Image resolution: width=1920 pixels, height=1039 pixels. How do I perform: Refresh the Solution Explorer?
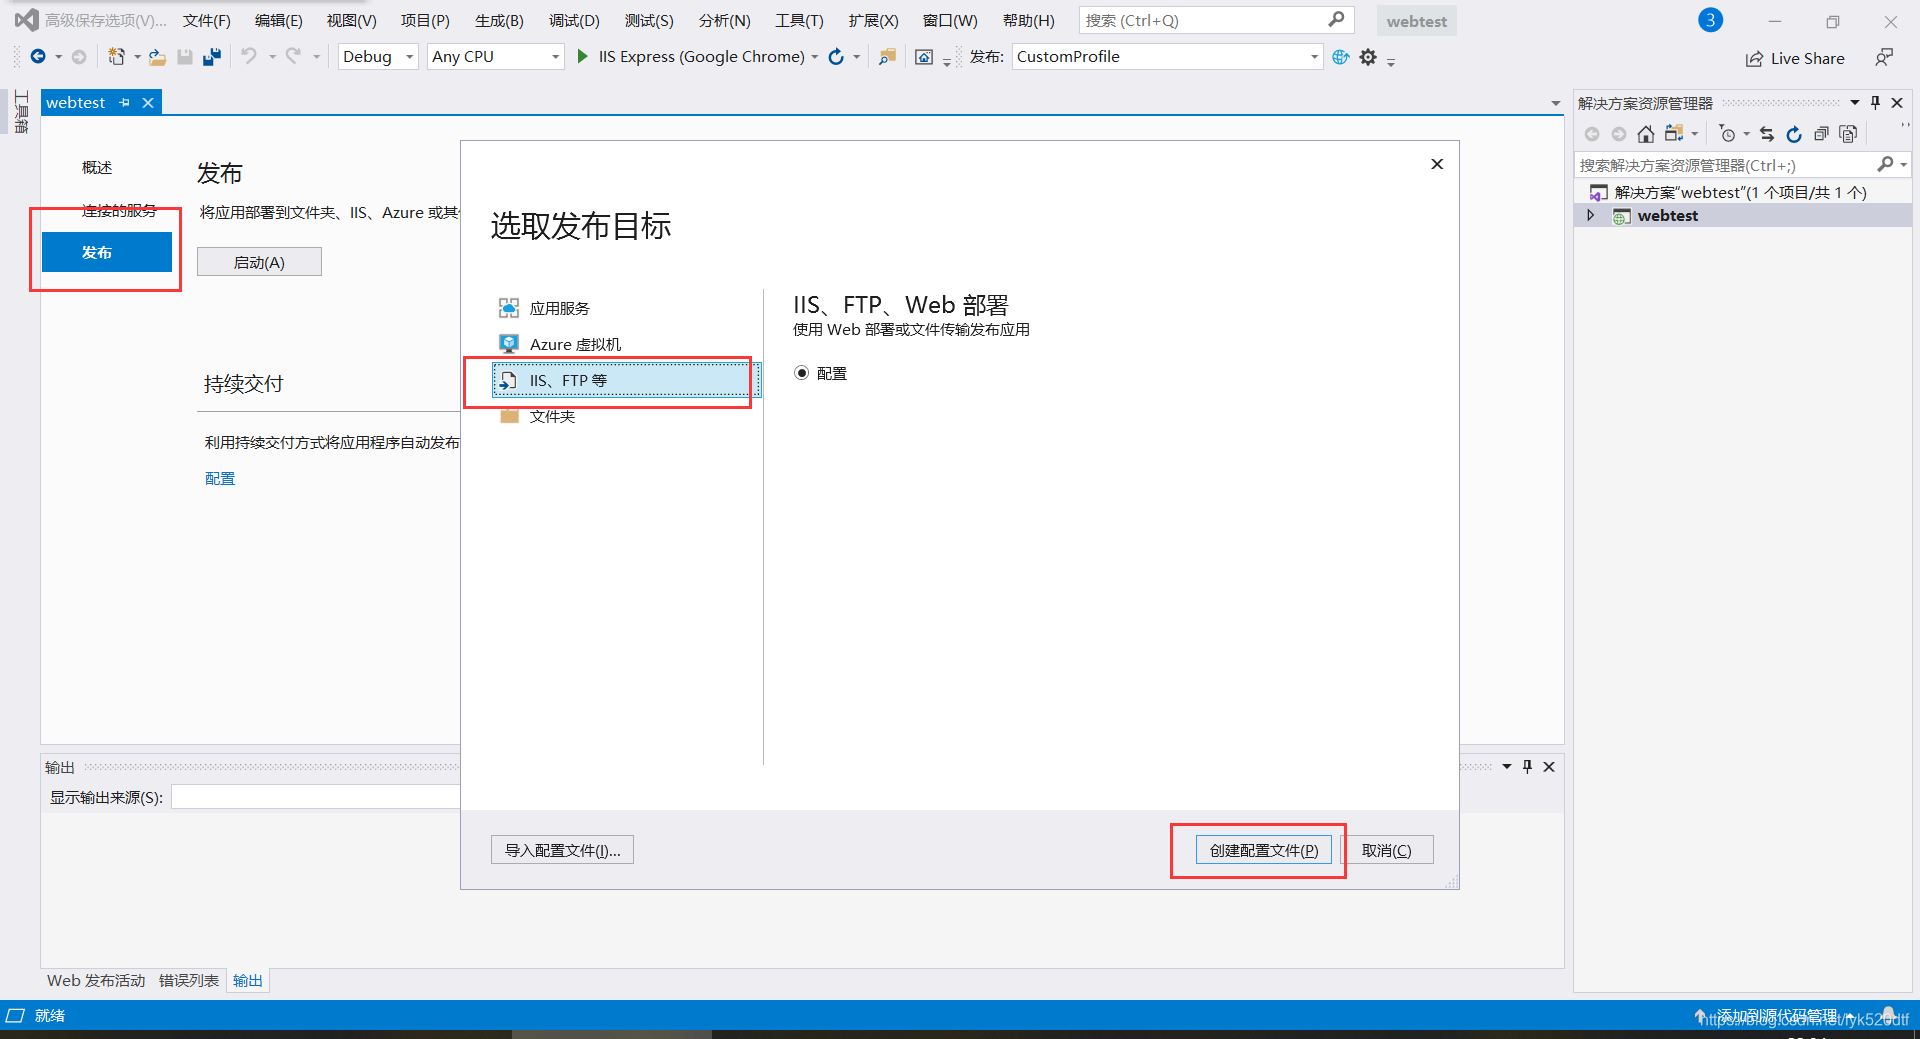pos(1794,134)
